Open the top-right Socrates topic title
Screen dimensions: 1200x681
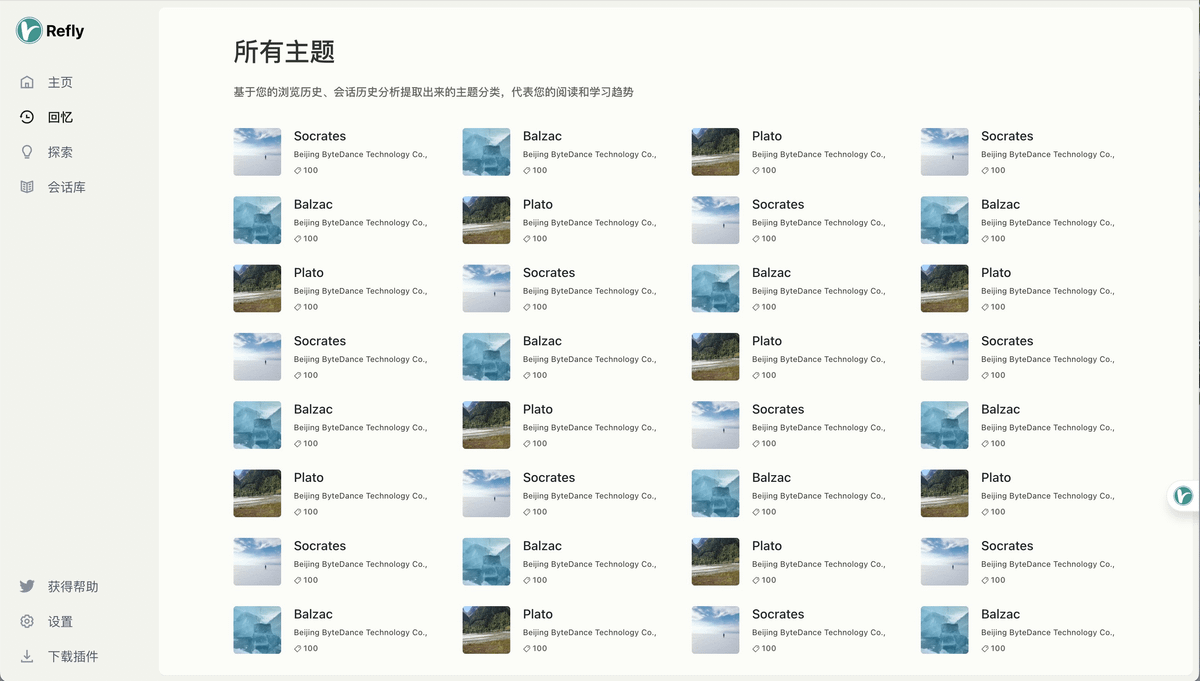[1007, 136]
